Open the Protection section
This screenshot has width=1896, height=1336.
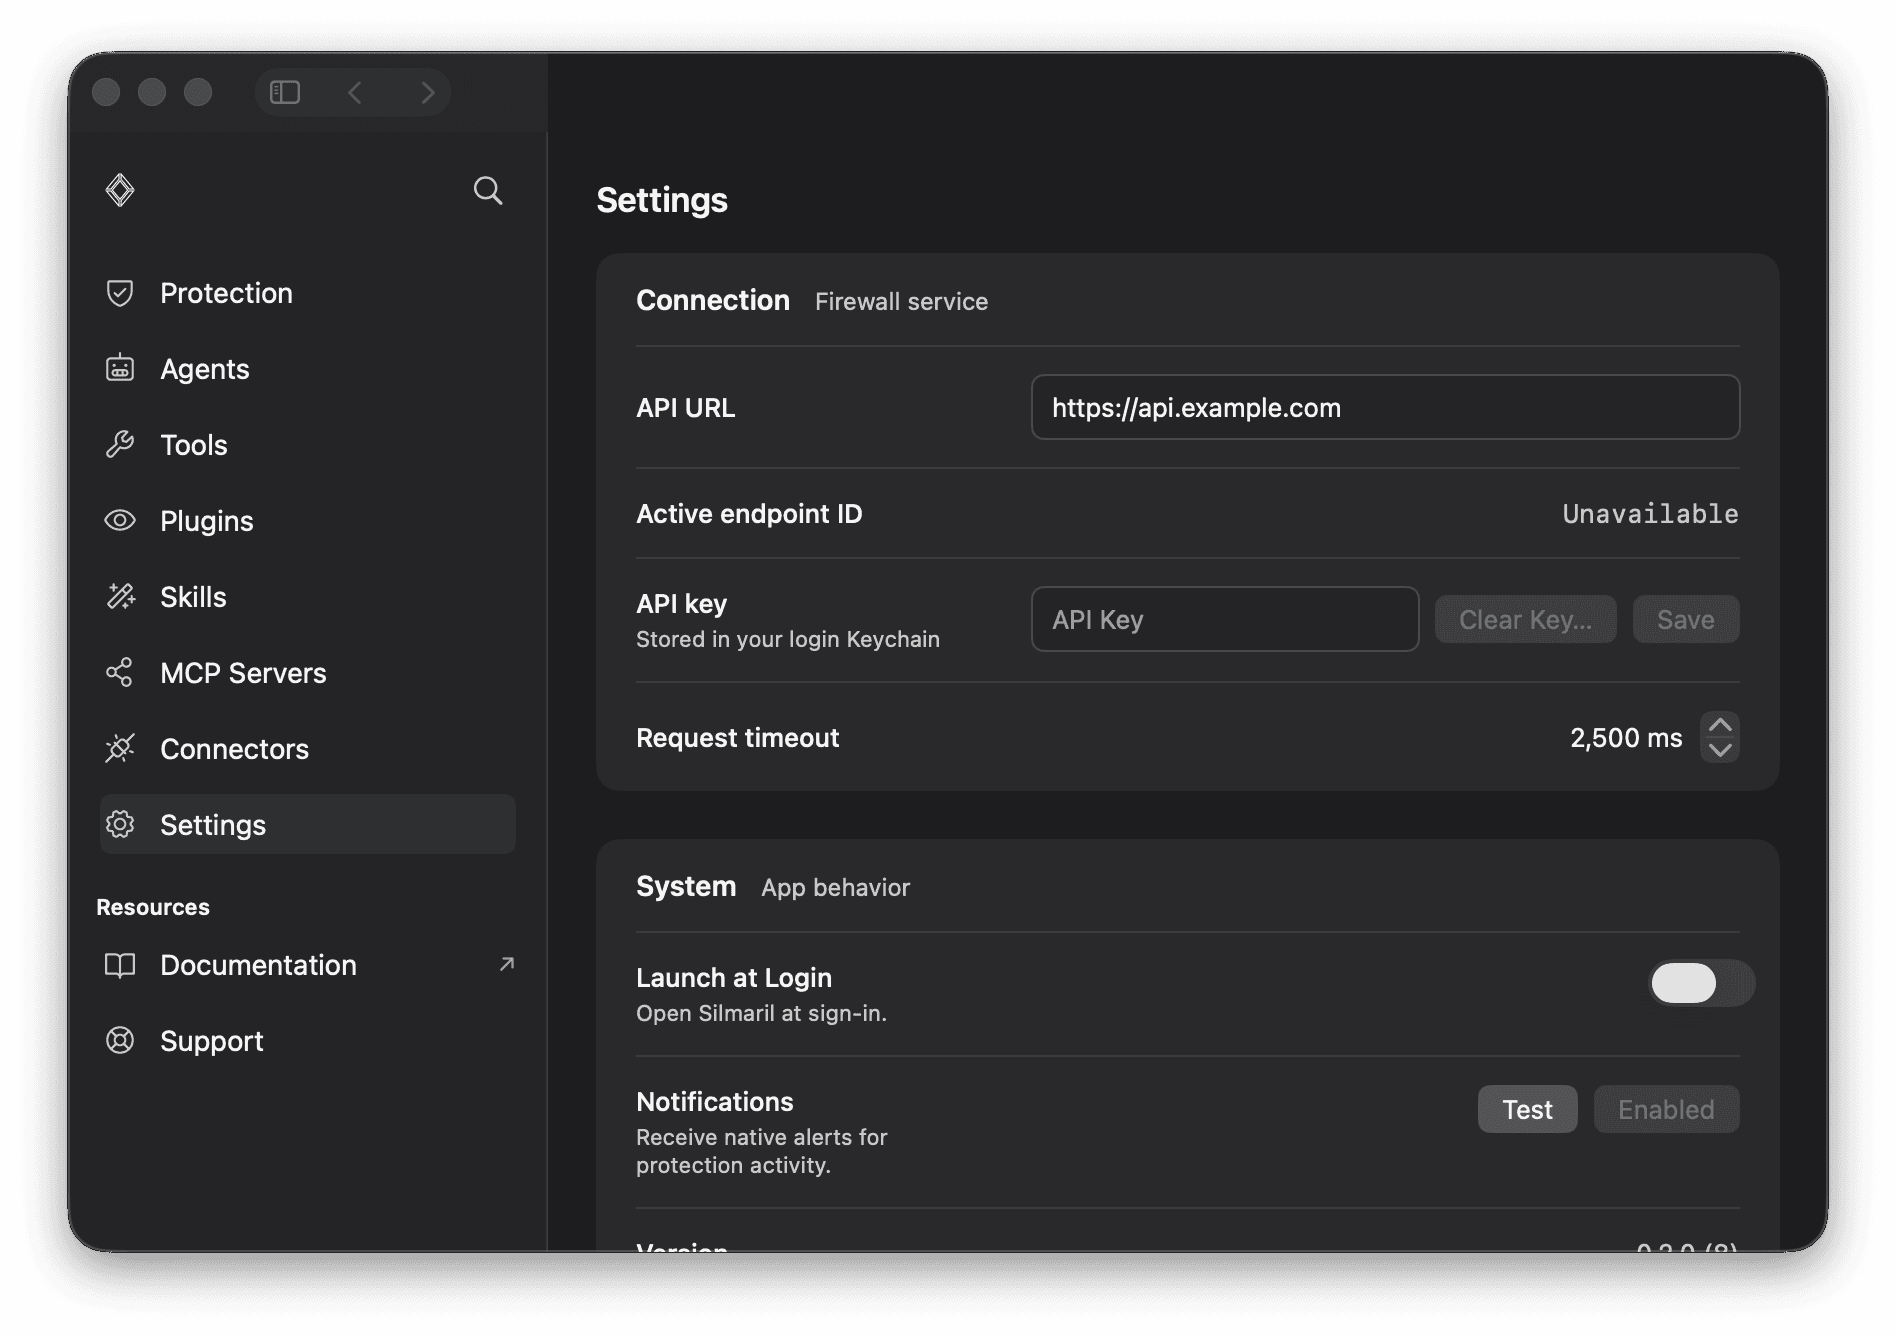click(308, 293)
